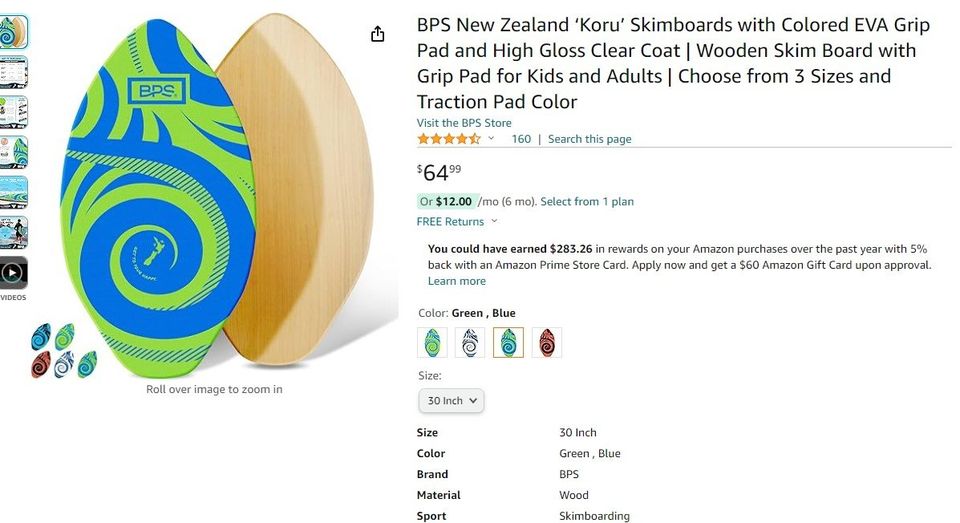The height and width of the screenshot is (523, 960).
Task: Click the share icon above the product image
Action: point(377,35)
